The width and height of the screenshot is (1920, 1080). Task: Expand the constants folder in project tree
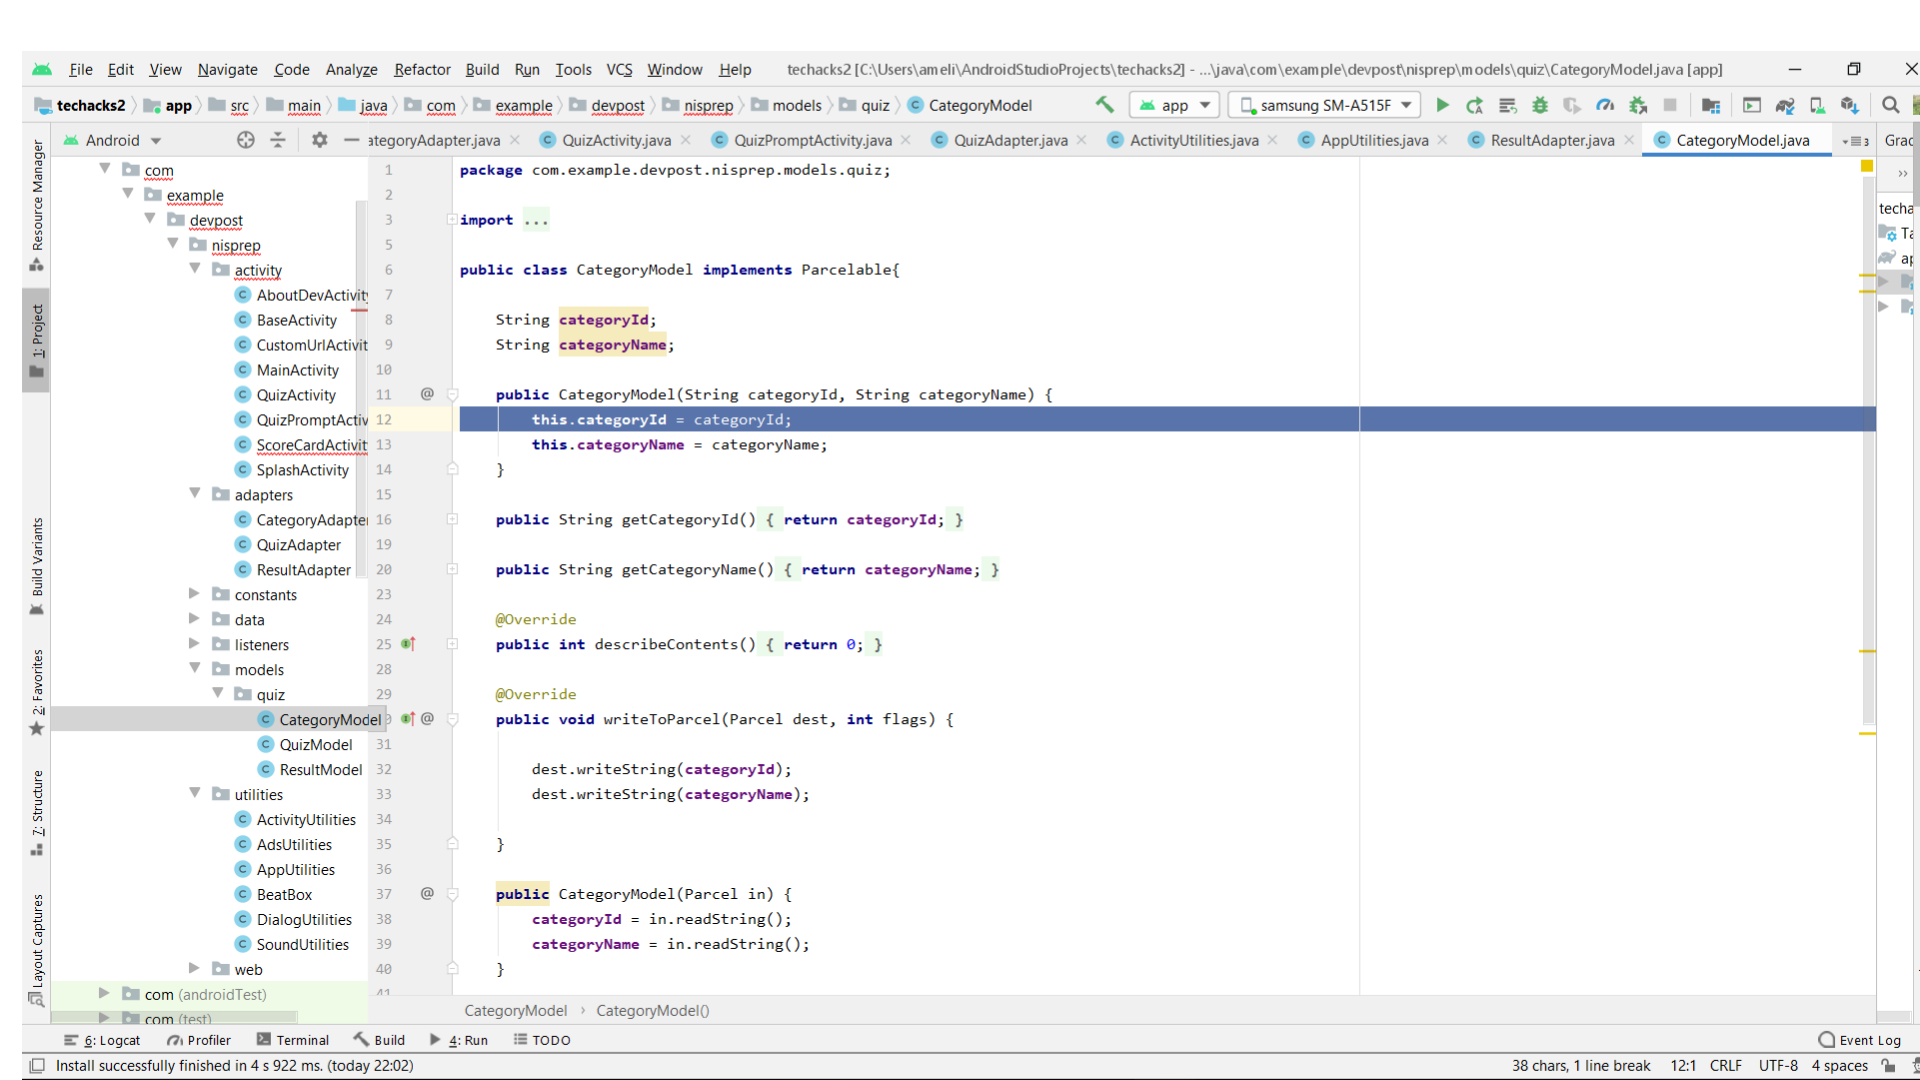click(x=195, y=594)
